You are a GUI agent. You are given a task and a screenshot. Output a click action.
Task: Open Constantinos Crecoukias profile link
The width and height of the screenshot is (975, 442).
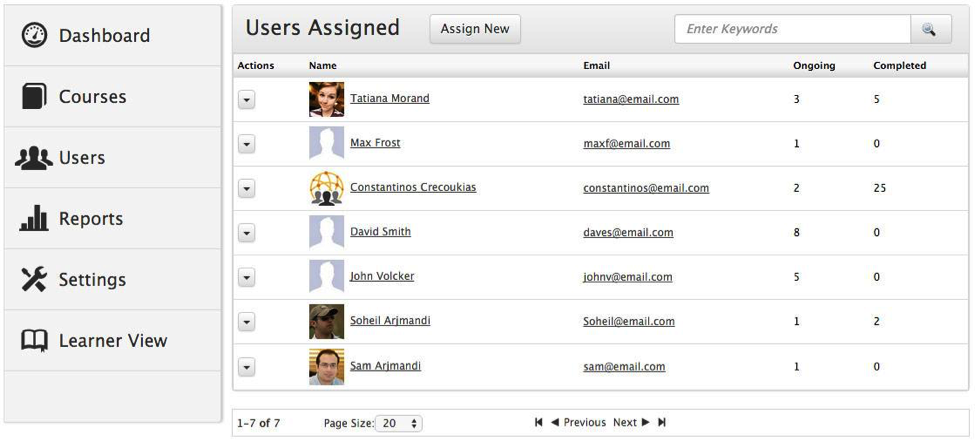(x=413, y=188)
